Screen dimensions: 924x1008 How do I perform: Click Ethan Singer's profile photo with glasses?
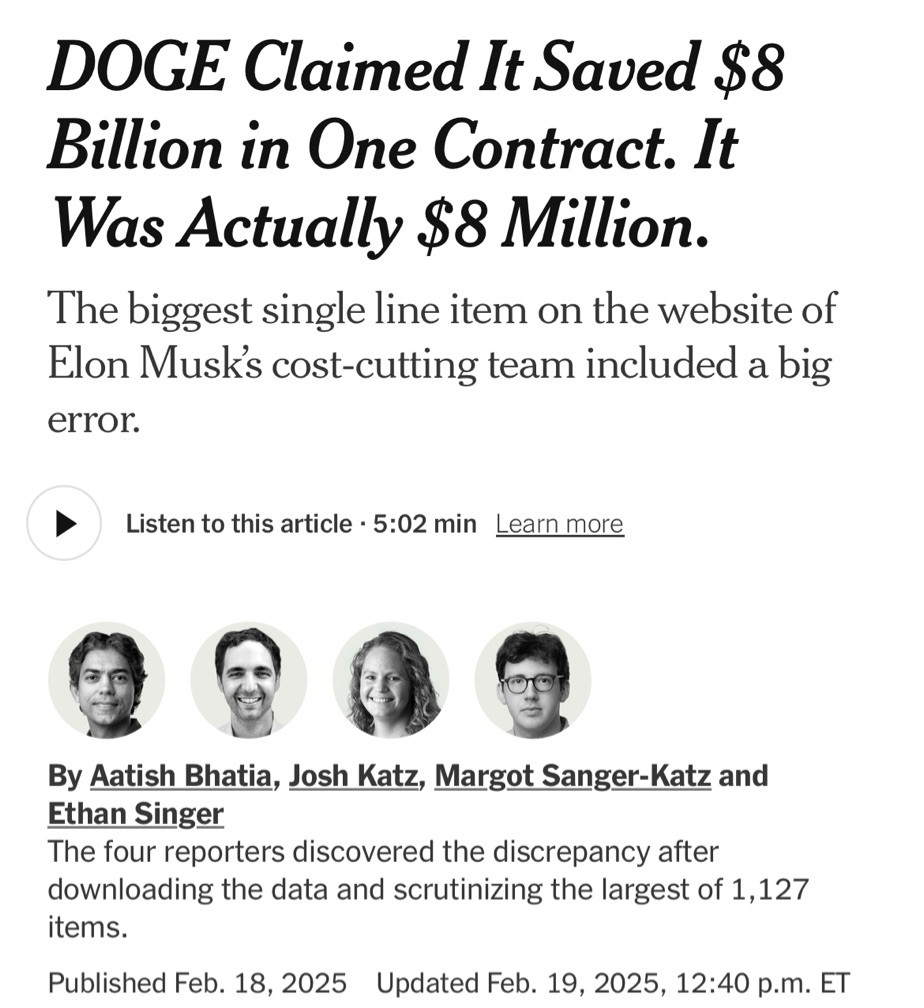(x=532, y=680)
